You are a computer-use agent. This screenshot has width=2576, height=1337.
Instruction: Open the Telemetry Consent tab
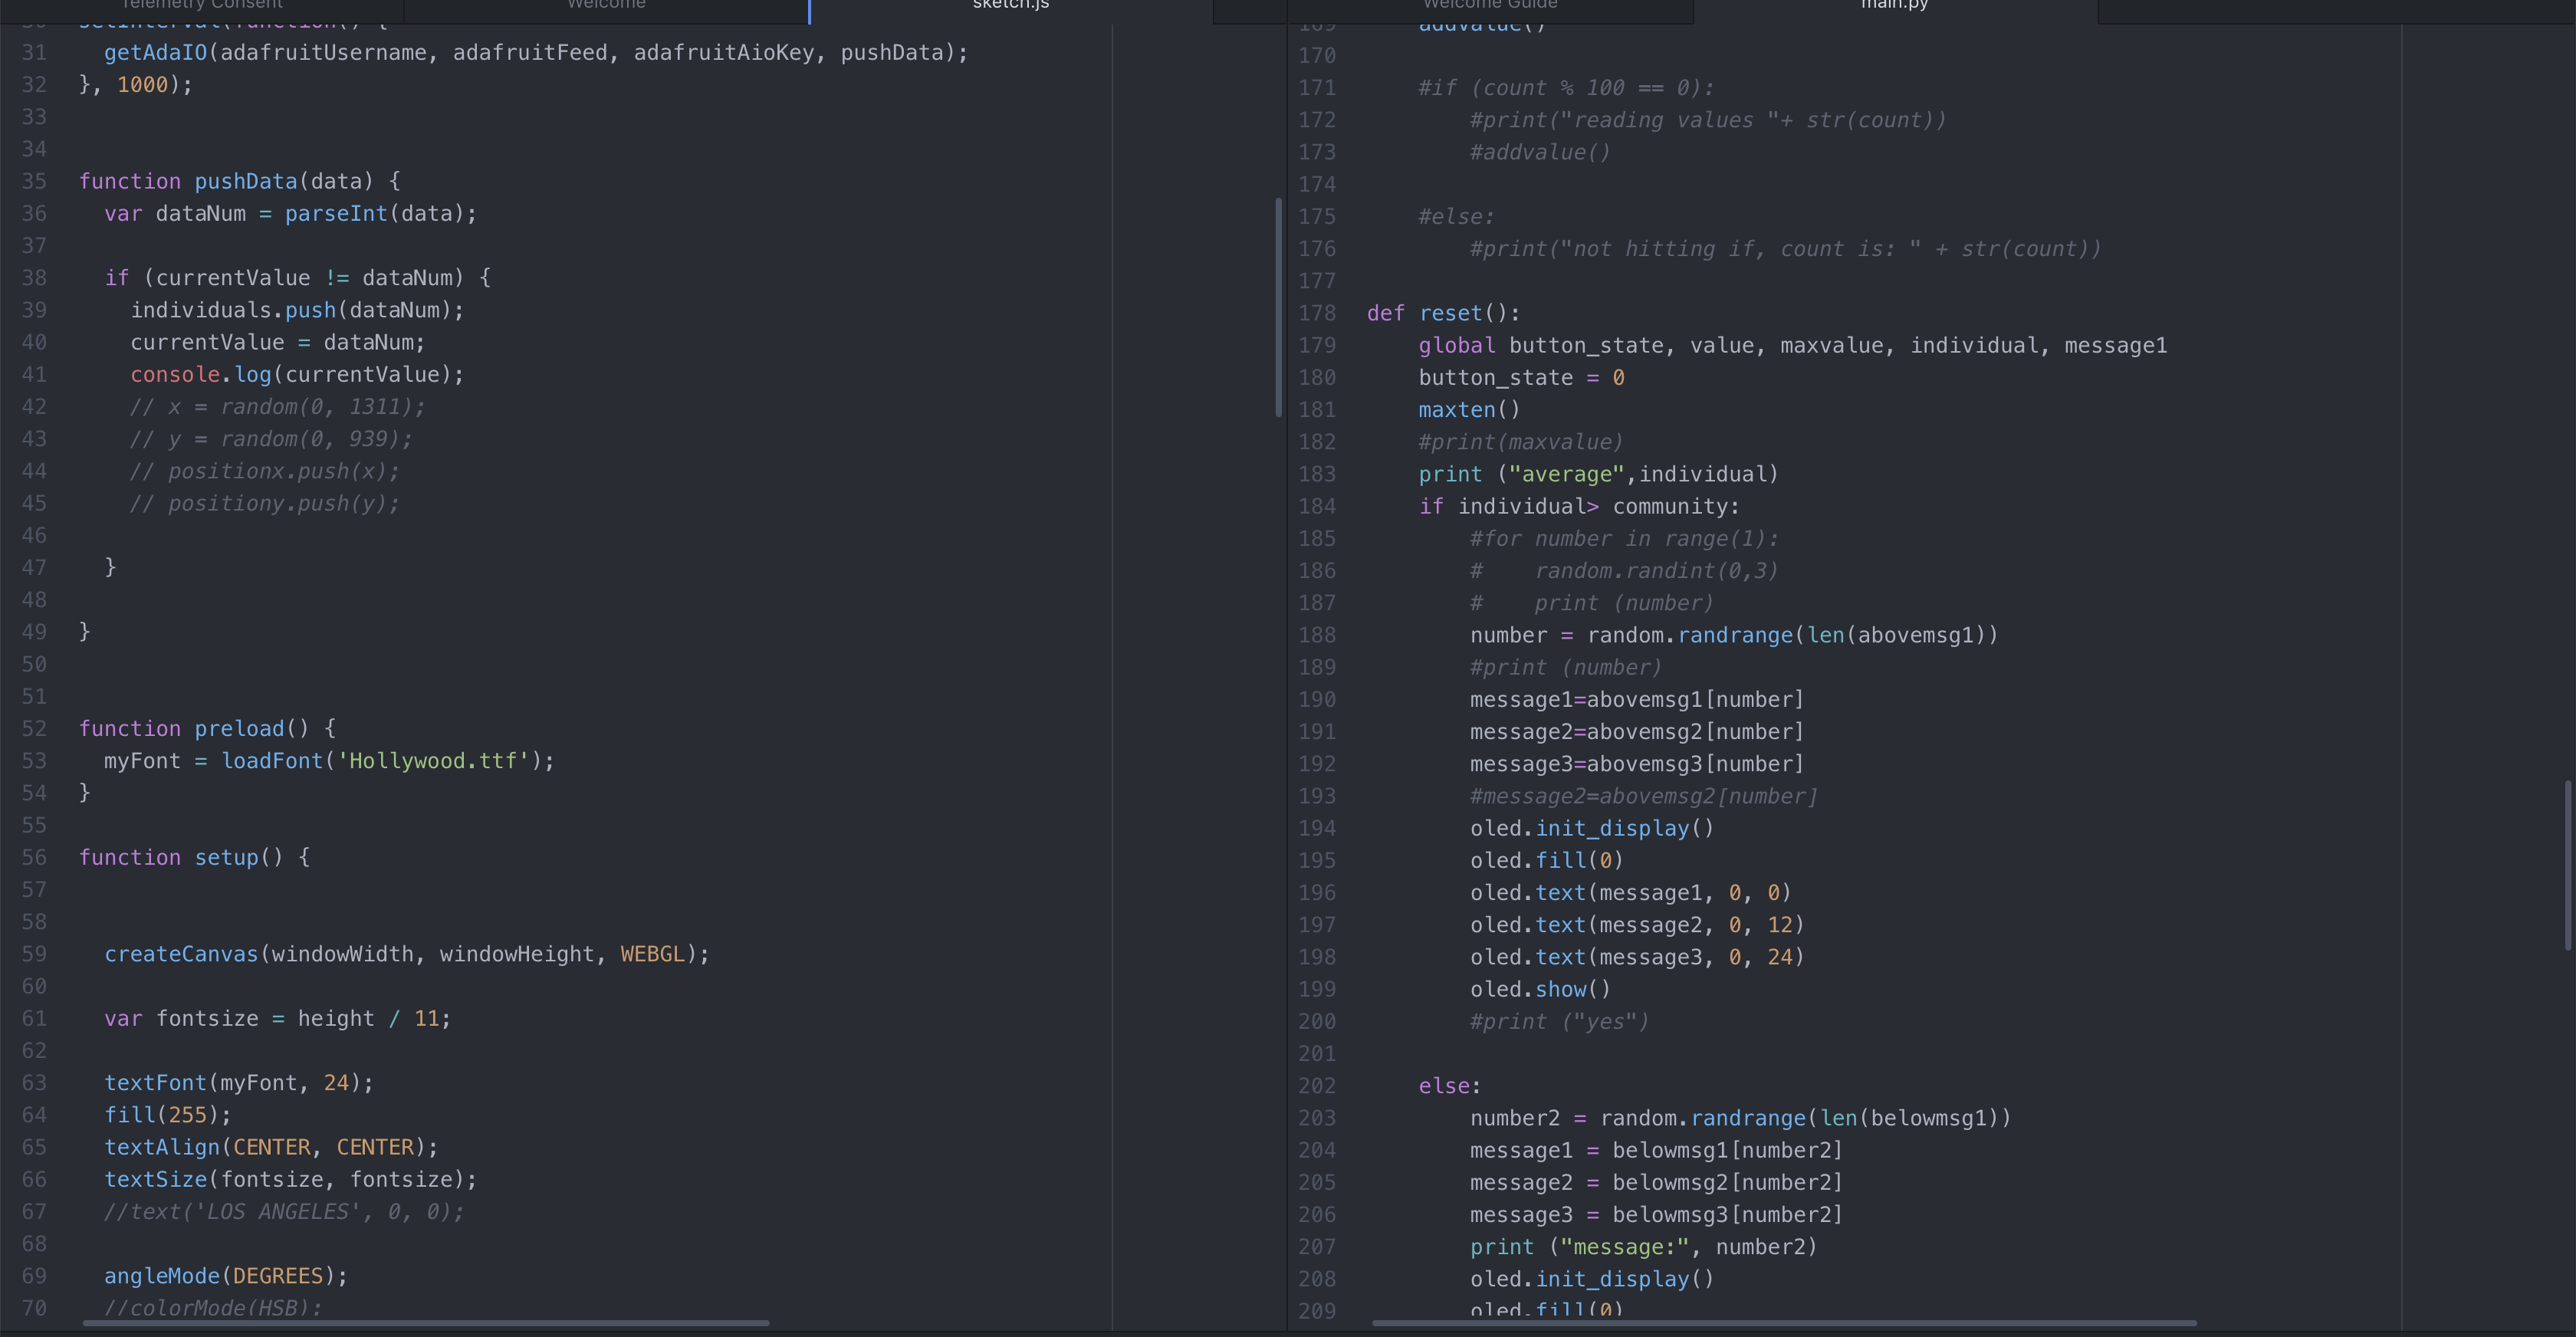(202, 6)
